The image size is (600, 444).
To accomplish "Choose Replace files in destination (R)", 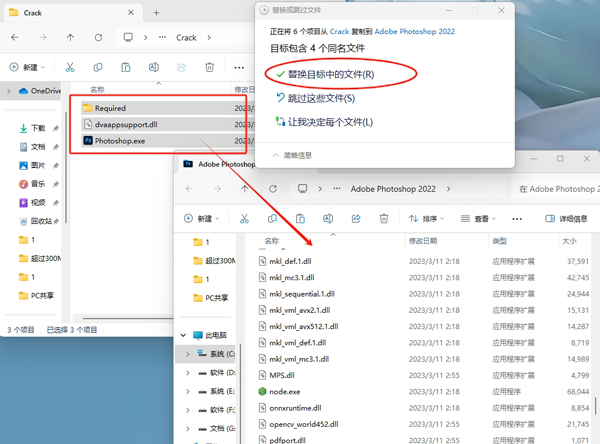I will 325,74.
